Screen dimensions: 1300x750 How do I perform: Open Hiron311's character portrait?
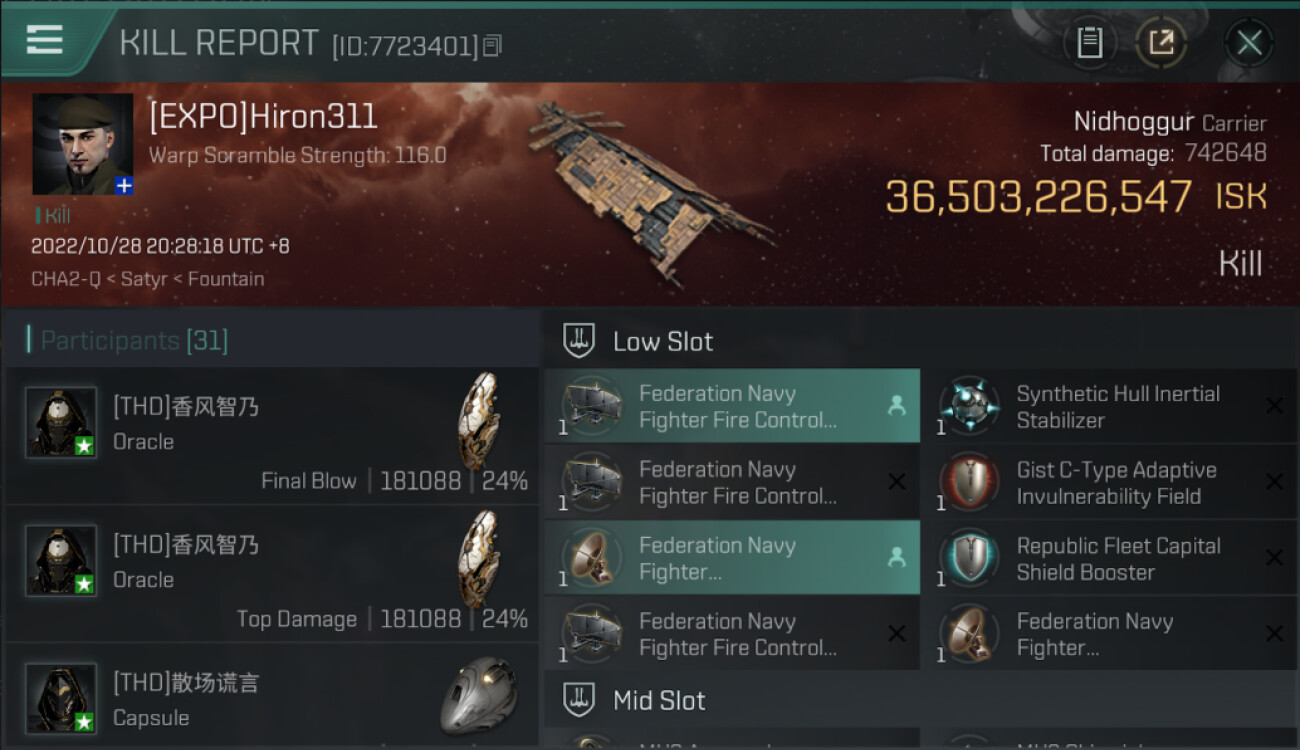point(83,144)
